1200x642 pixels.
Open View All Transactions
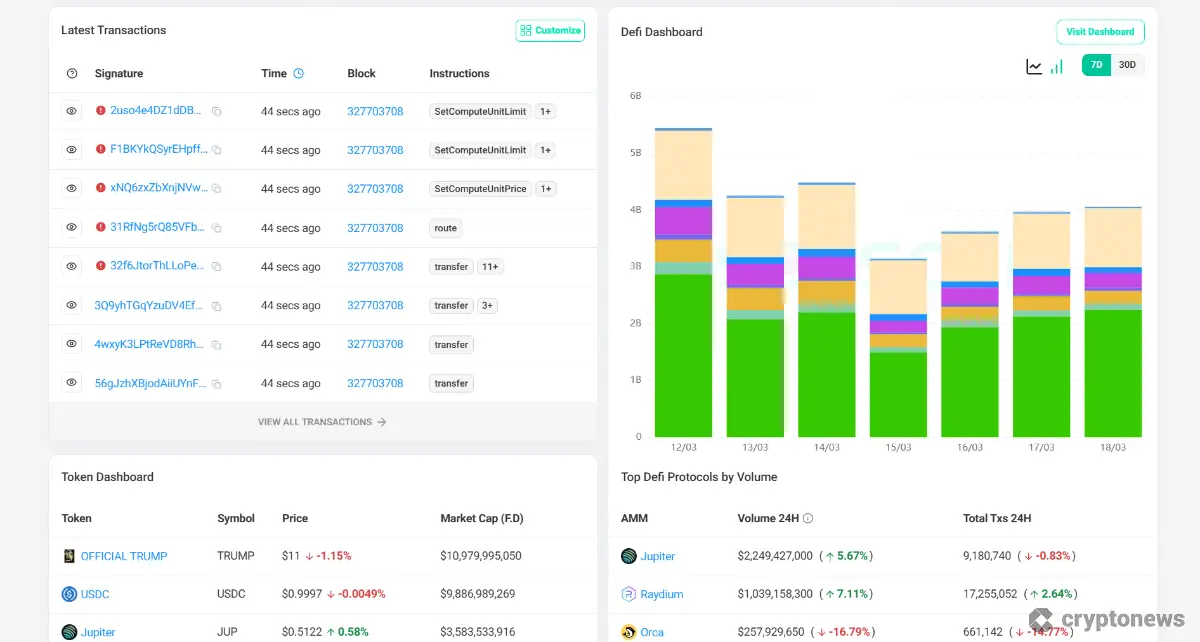coord(322,422)
